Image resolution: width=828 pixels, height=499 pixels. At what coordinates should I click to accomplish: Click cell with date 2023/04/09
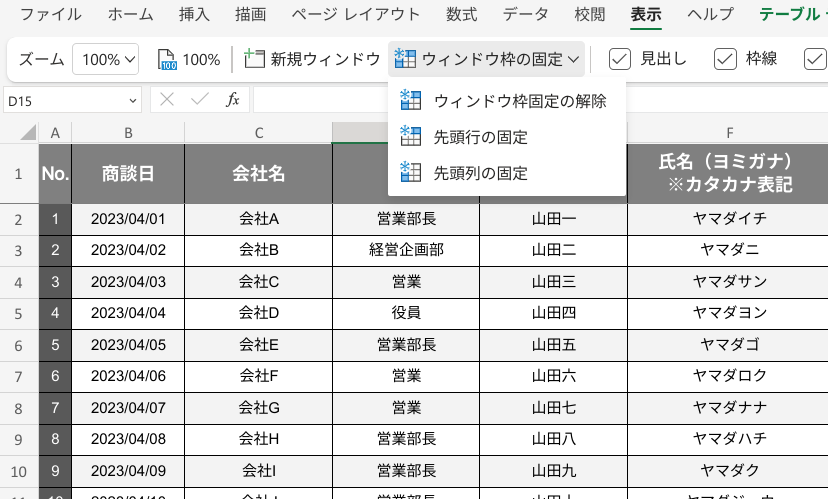[x=128, y=470]
